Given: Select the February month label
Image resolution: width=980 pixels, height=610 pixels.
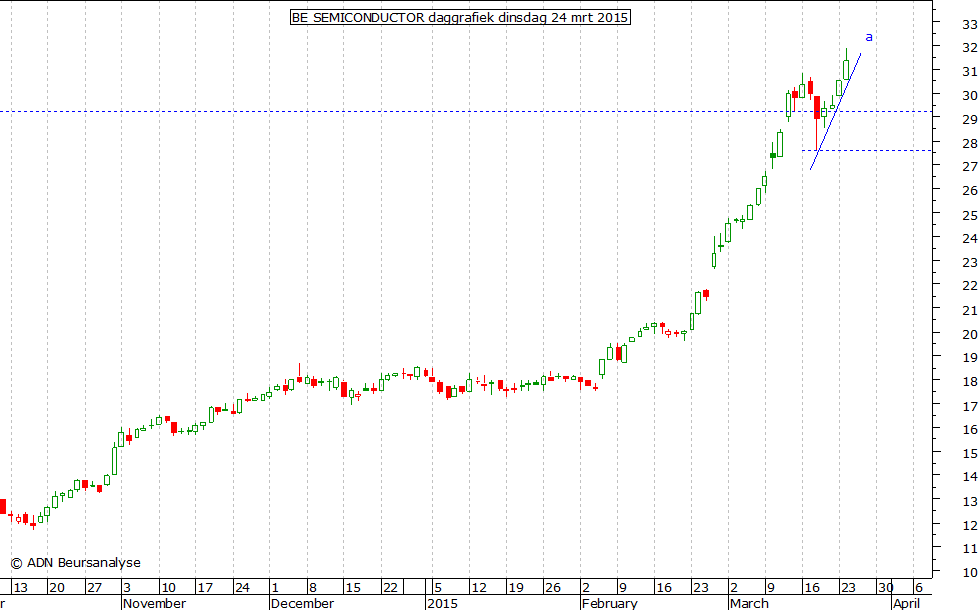Looking at the screenshot, I should (x=609, y=603).
